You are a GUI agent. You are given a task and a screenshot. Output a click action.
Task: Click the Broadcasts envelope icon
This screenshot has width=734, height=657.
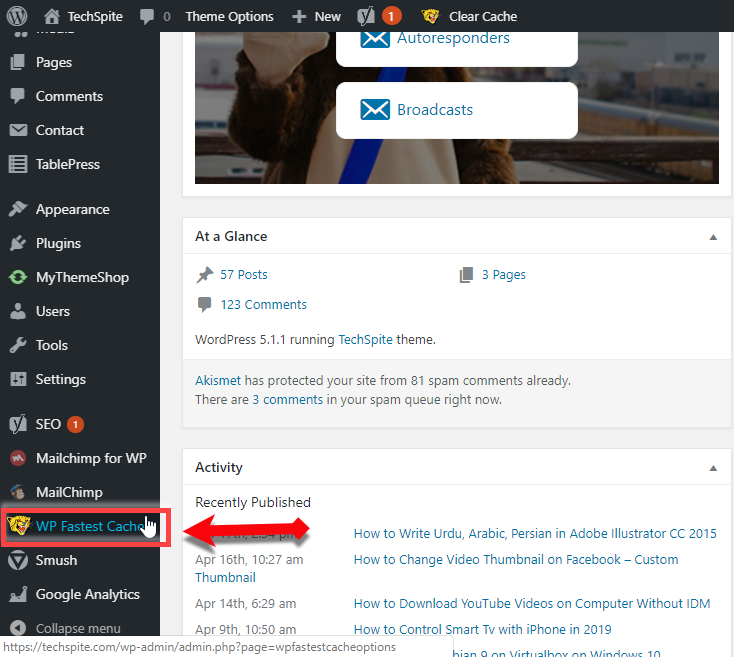coord(374,110)
